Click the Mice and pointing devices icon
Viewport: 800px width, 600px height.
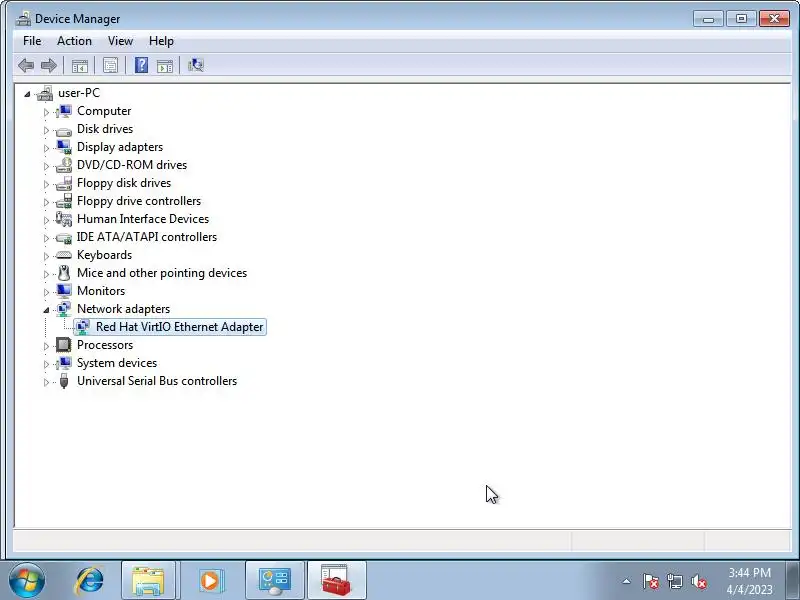(64, 273)
